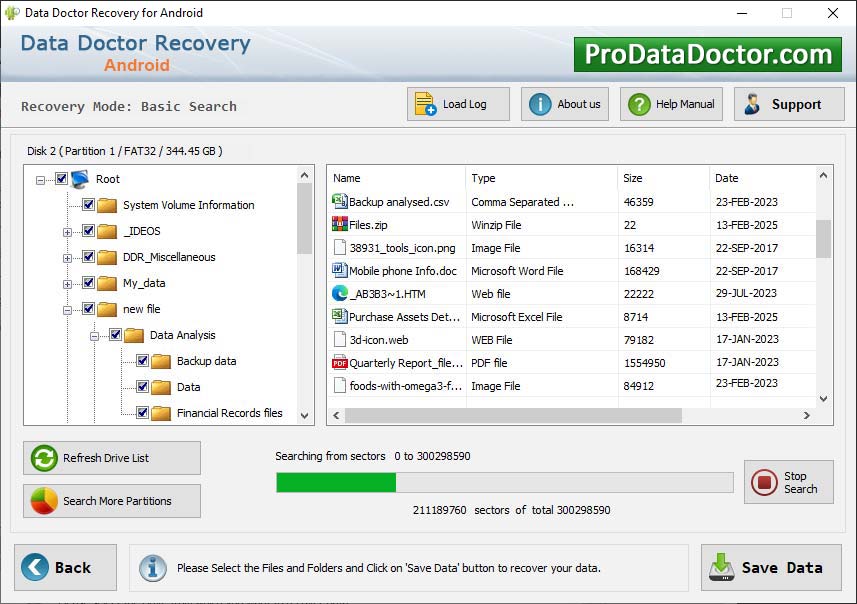Click the green search progress bar

click(340, 482)
